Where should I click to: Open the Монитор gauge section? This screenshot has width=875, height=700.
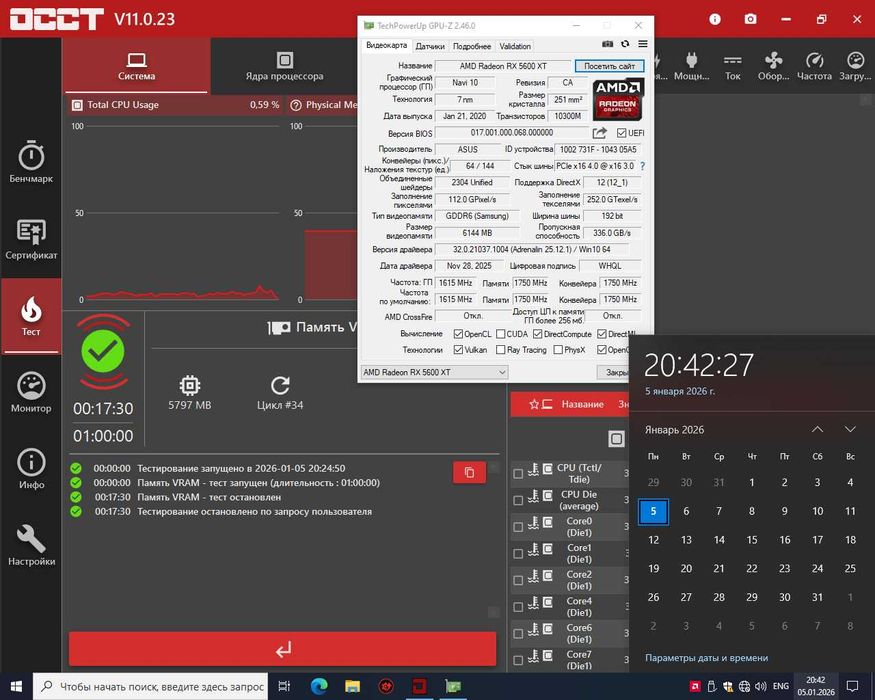click(31, 392)
